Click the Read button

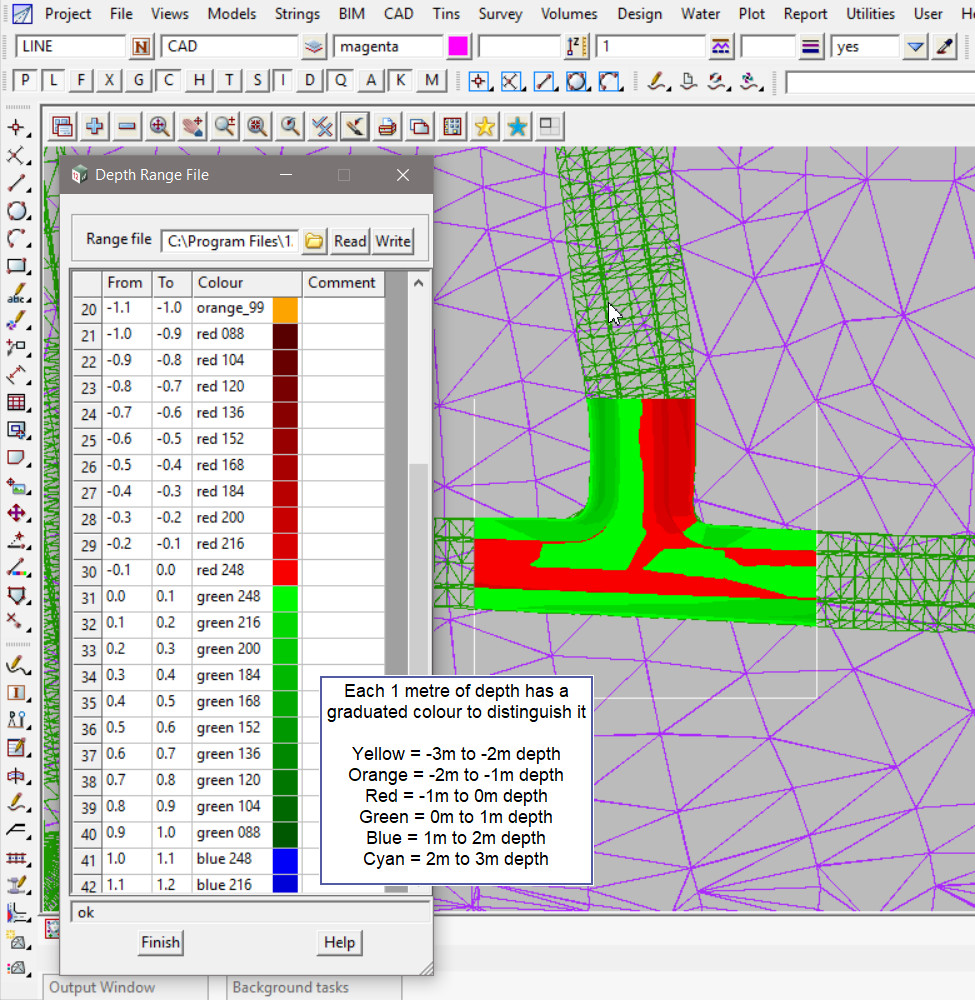(x=350, y=240)
